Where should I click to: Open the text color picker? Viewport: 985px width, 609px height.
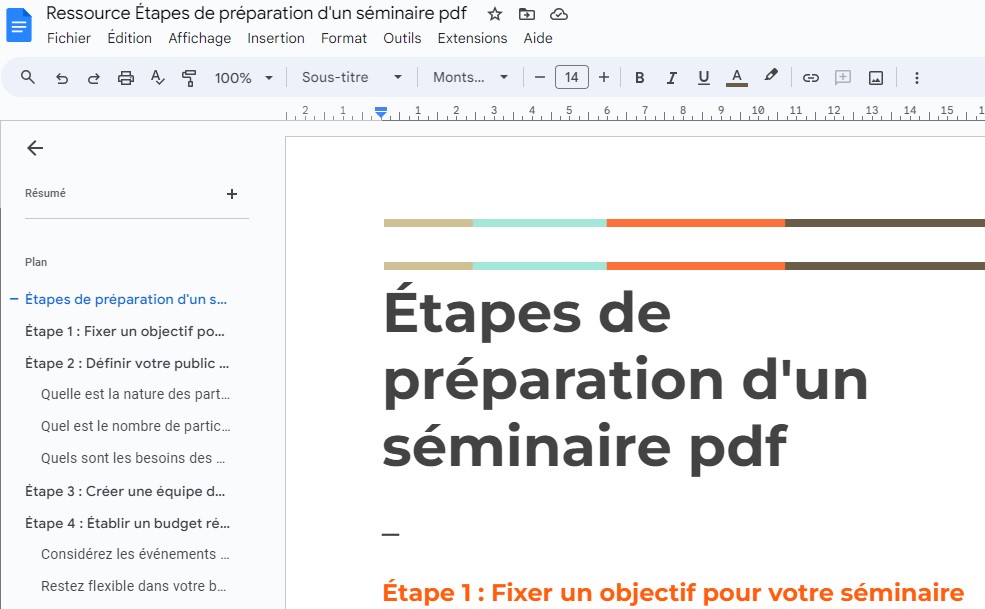tap(737, 77)
